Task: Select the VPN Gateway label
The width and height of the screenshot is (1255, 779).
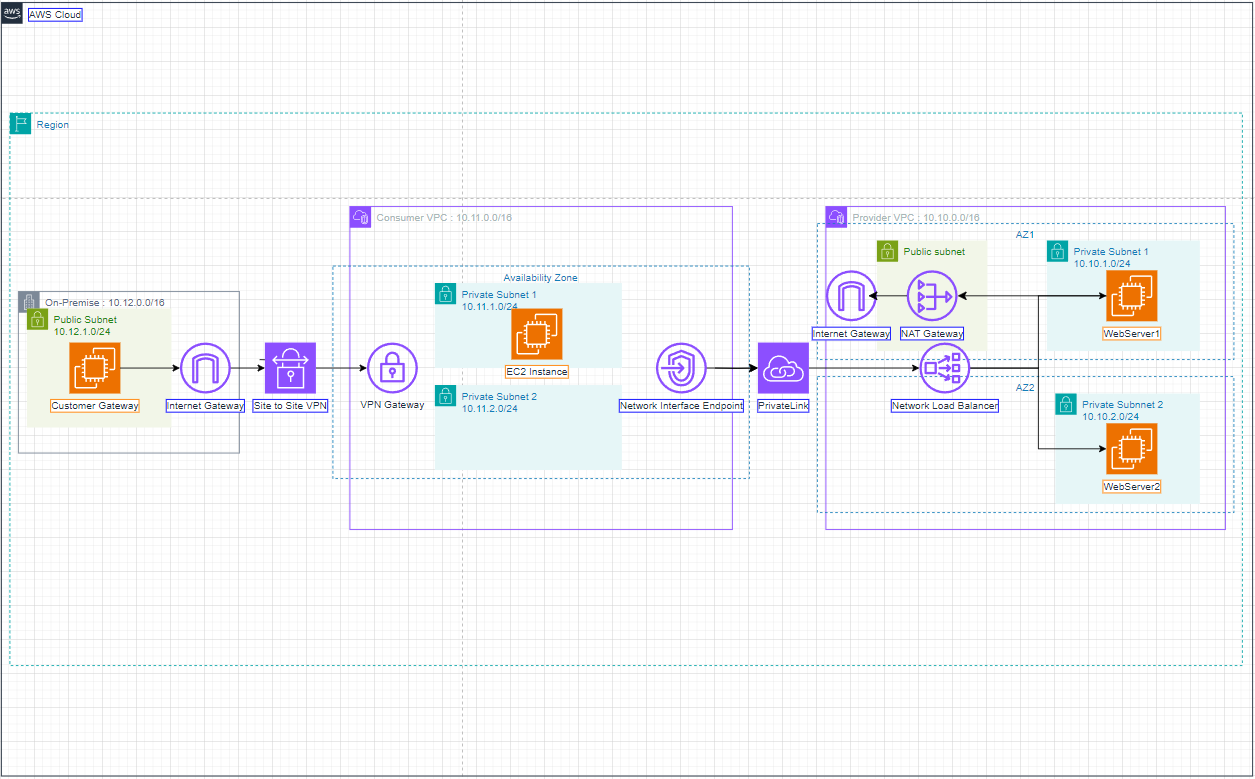Action: tap(392, 405)
